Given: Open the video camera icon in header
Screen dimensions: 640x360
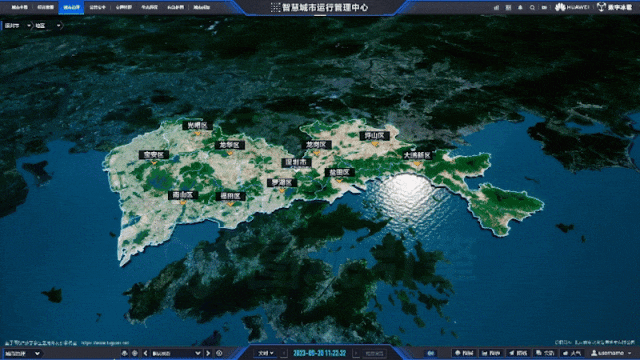Looking at the screenshot, I should click(544, 7).
